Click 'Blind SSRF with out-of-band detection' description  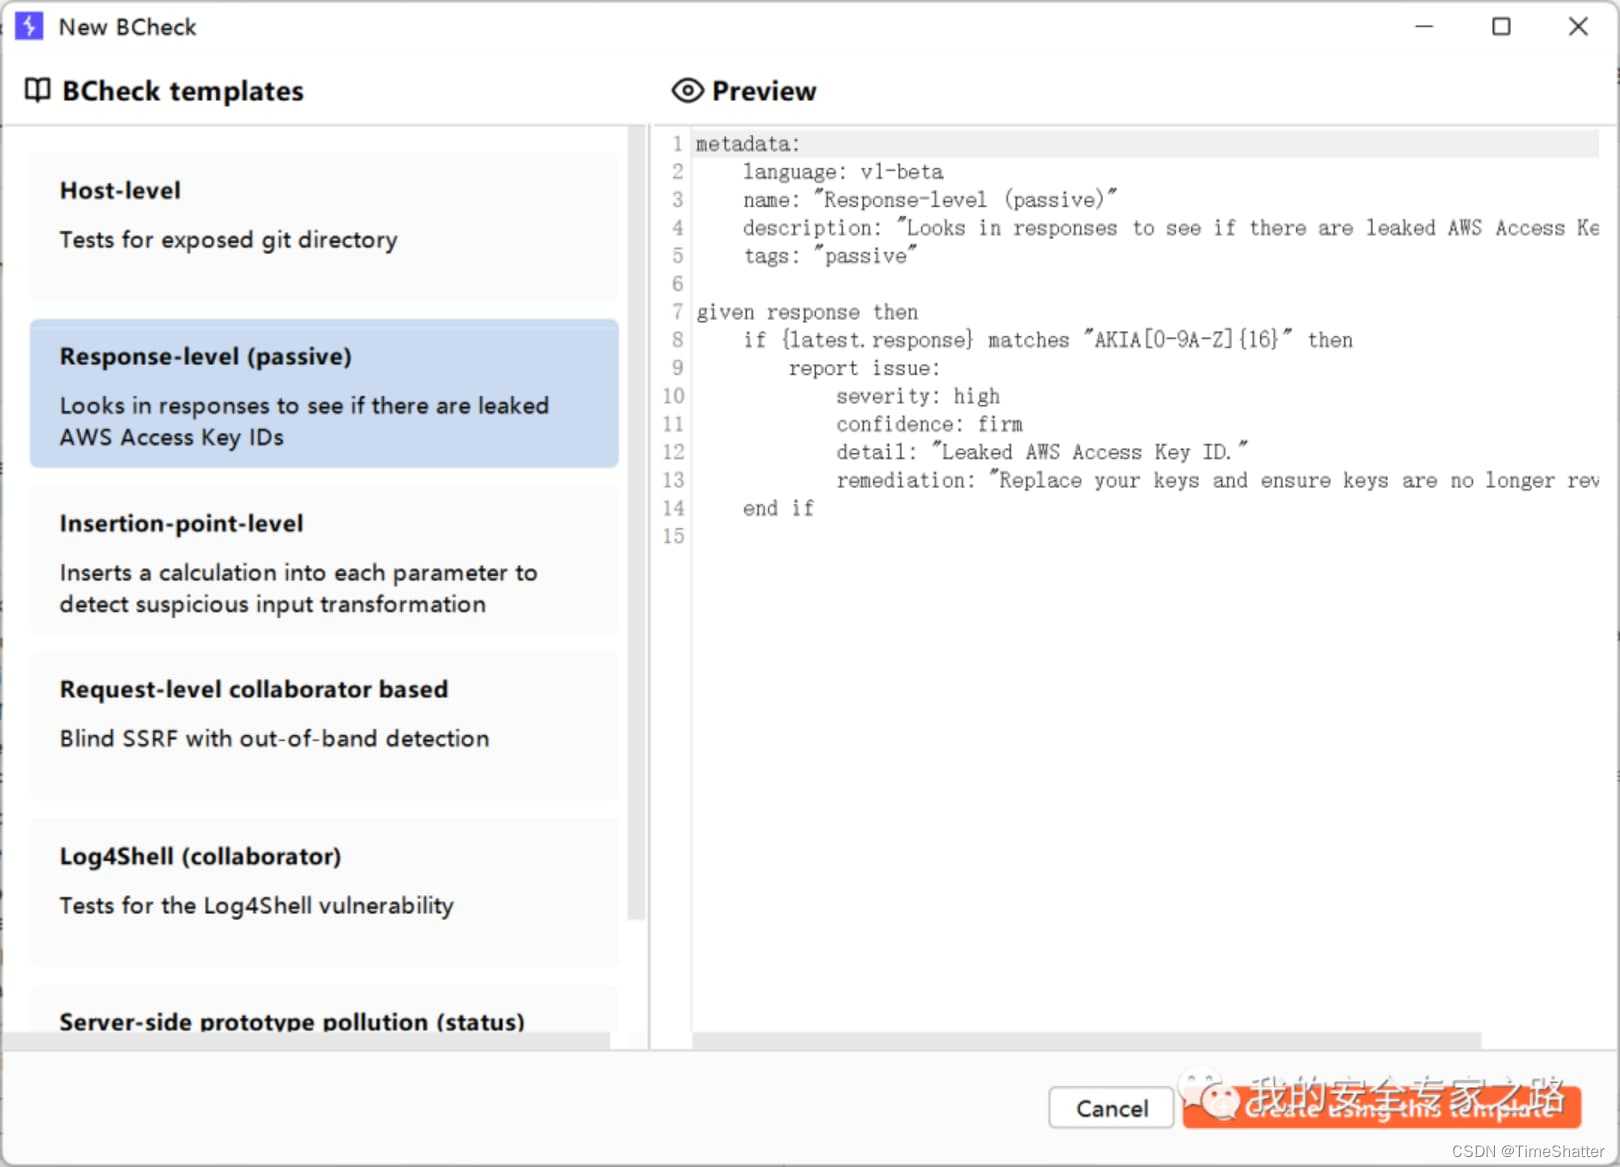(274, 739)
